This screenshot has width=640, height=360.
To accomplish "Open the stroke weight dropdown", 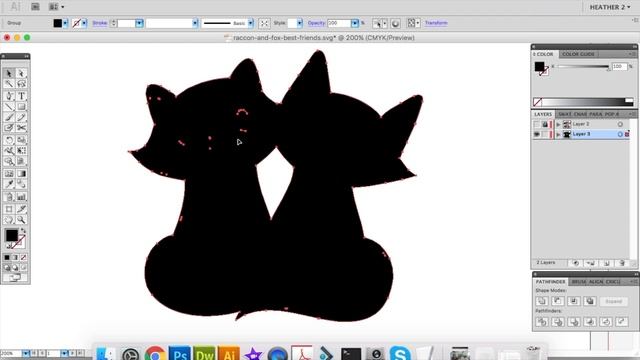I will [x=139, y=23].
